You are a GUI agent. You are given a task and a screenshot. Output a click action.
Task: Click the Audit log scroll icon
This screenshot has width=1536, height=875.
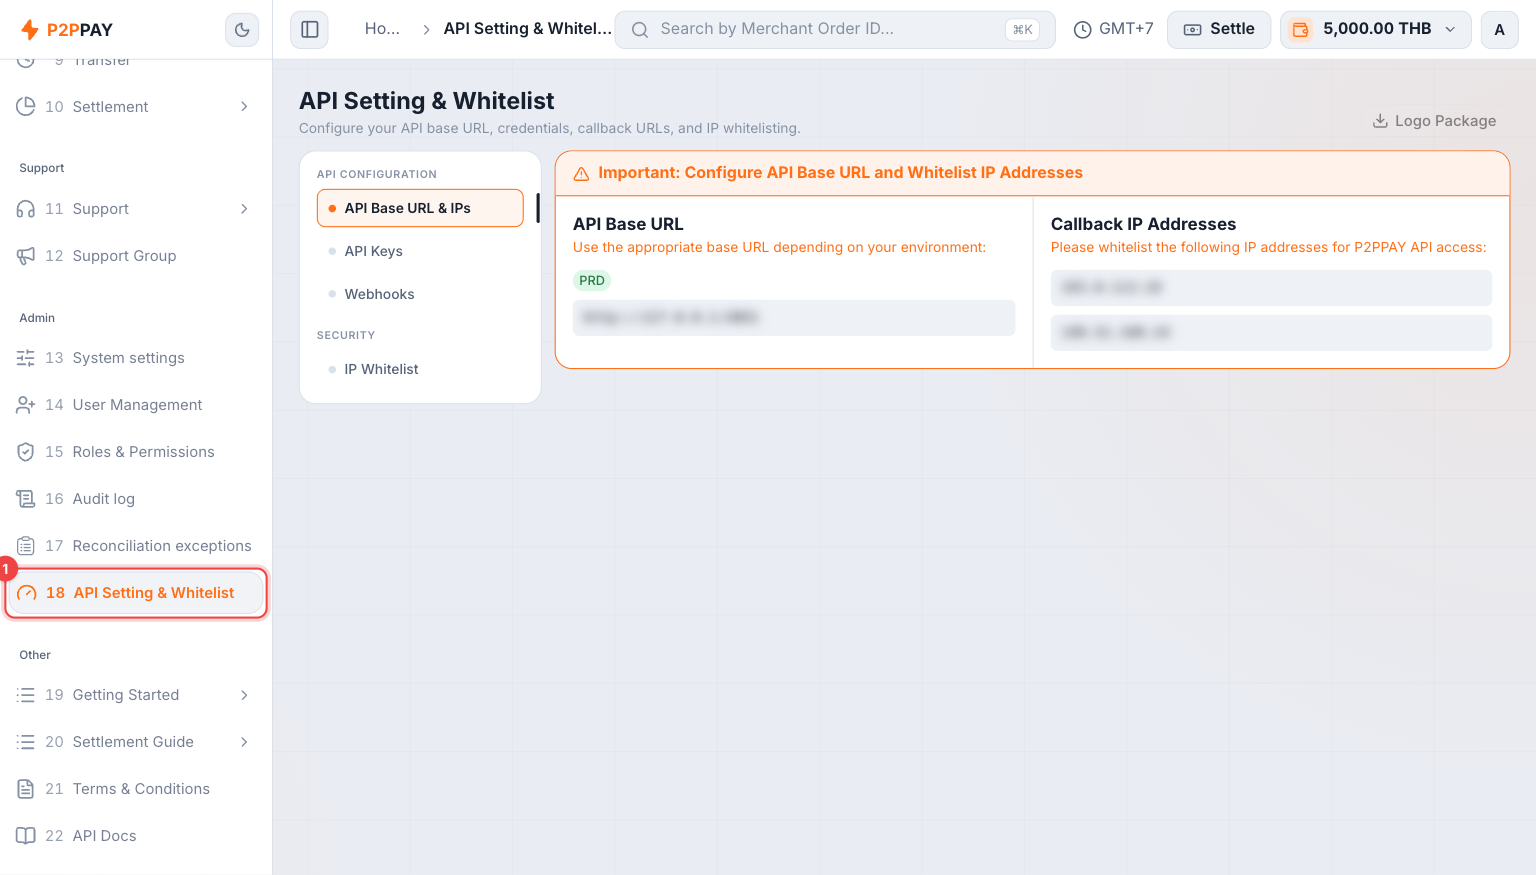[26, 499]
